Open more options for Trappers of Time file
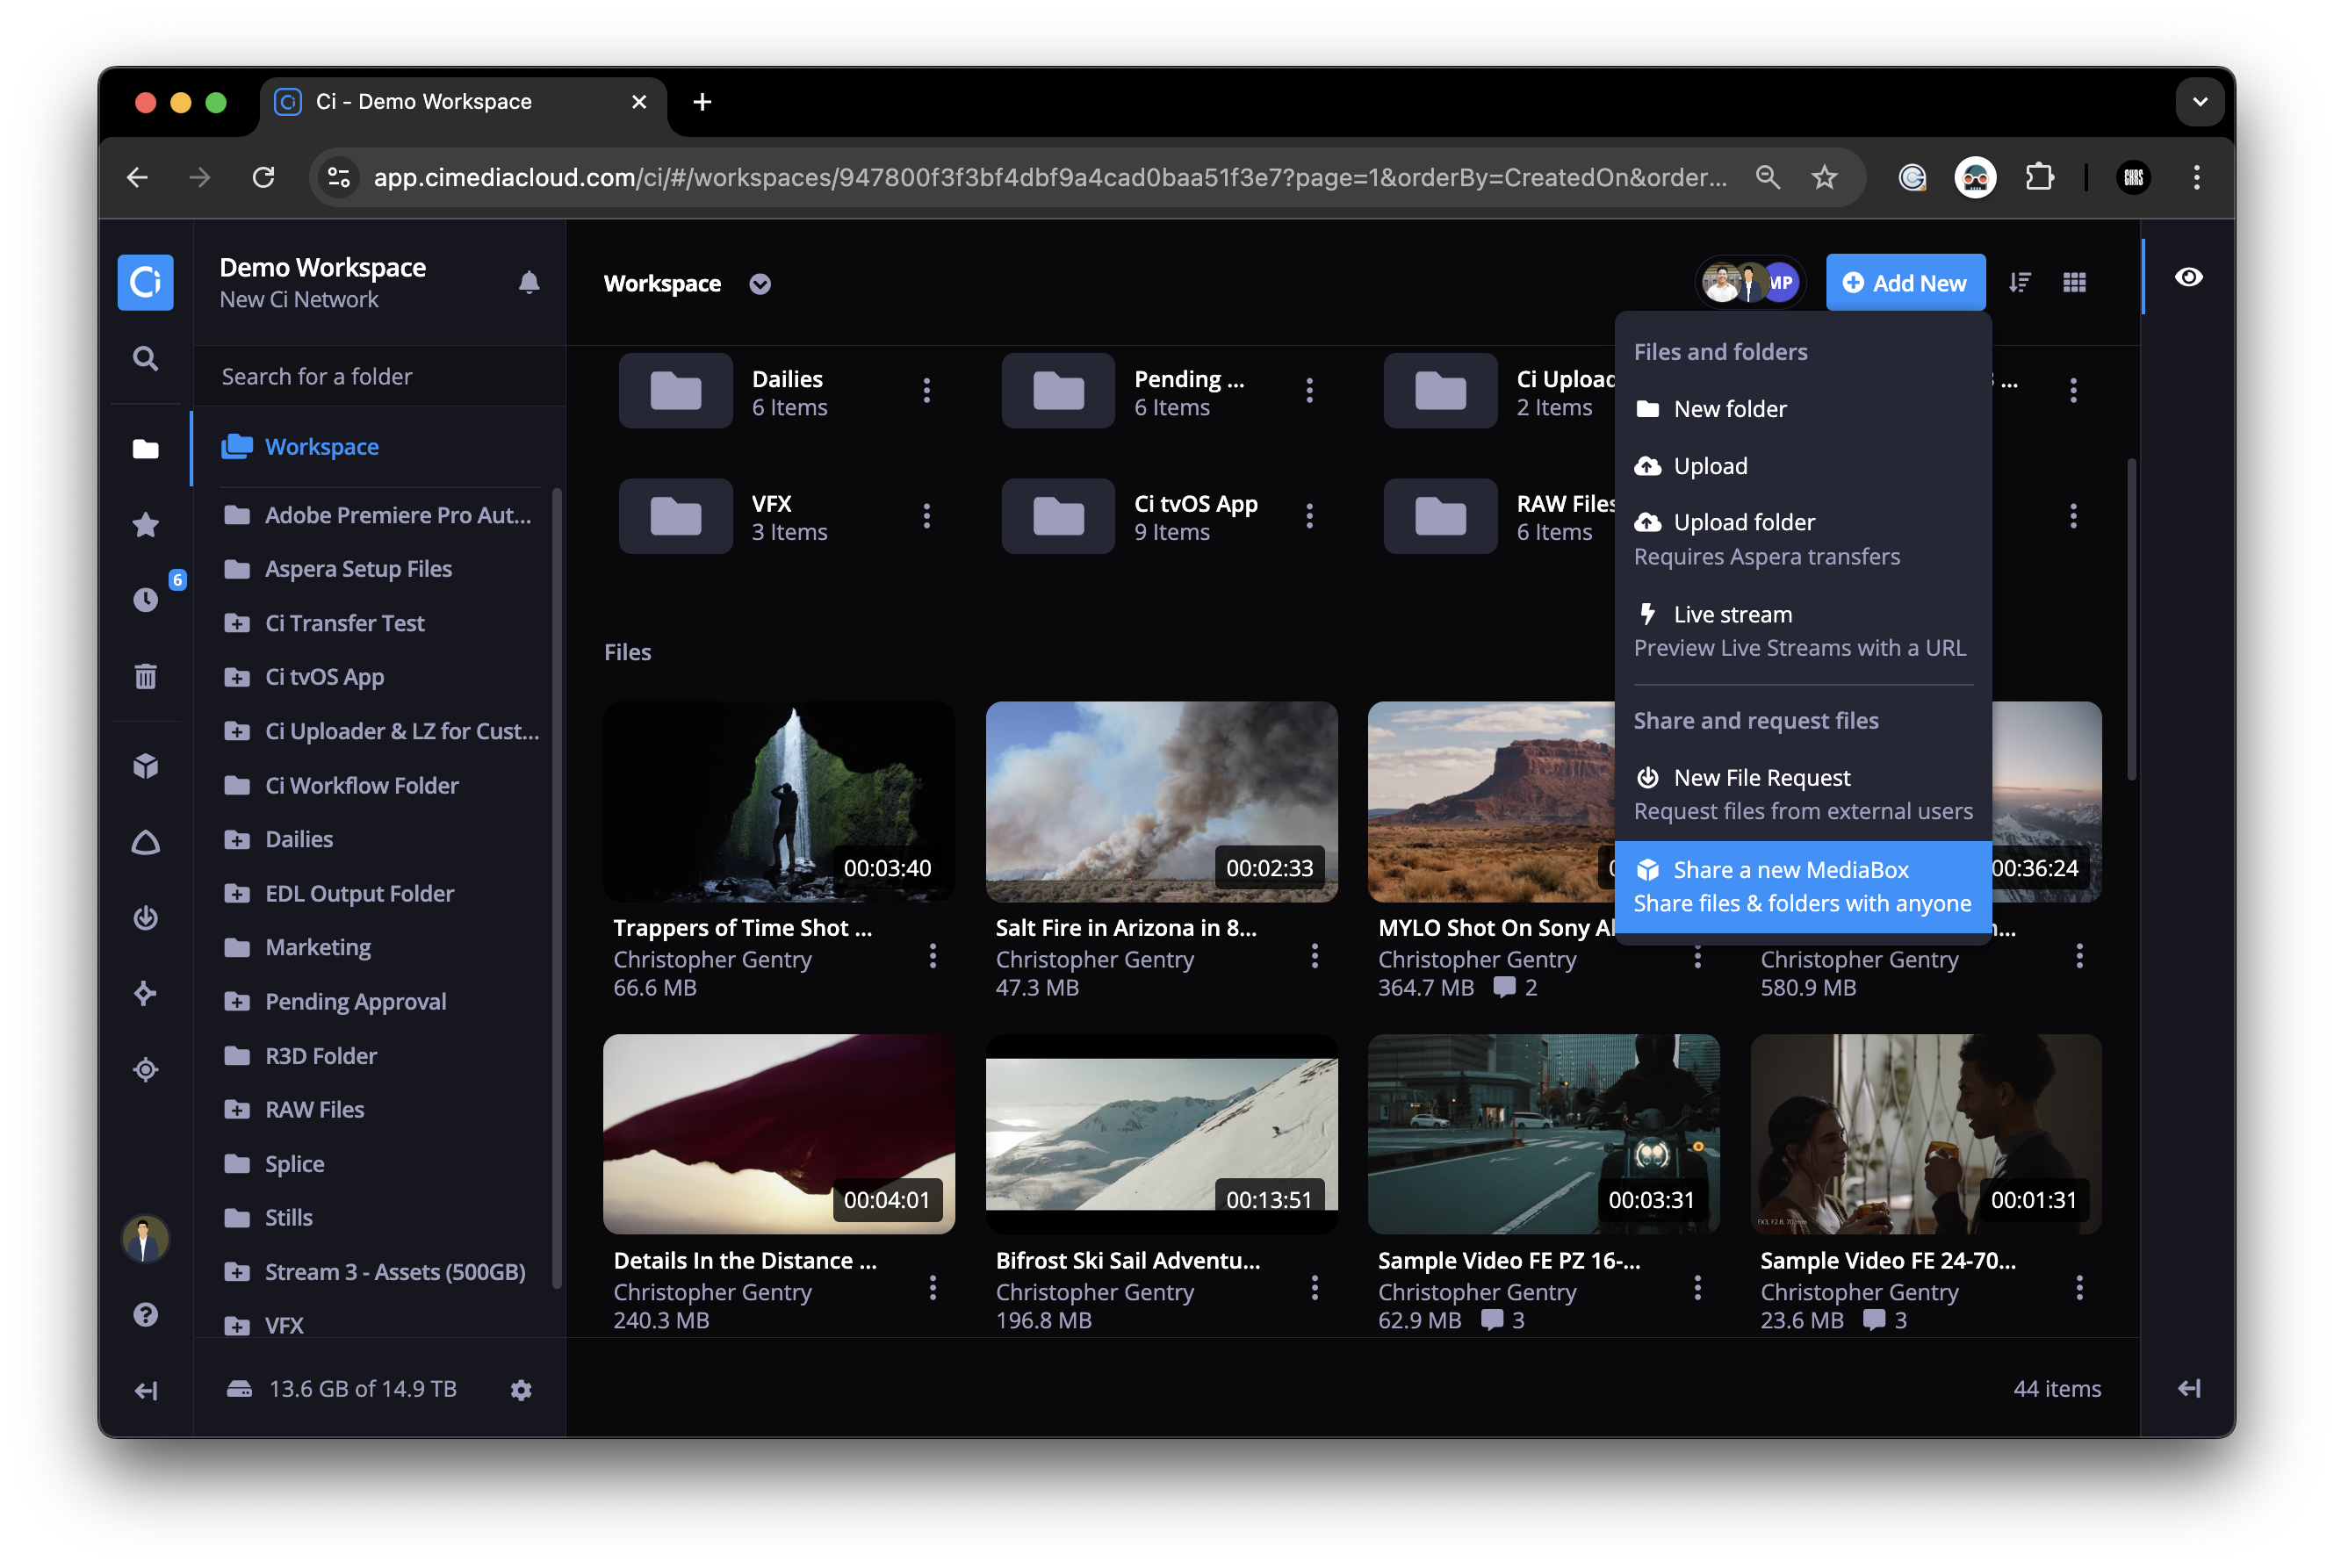 (x=932, y=956)
